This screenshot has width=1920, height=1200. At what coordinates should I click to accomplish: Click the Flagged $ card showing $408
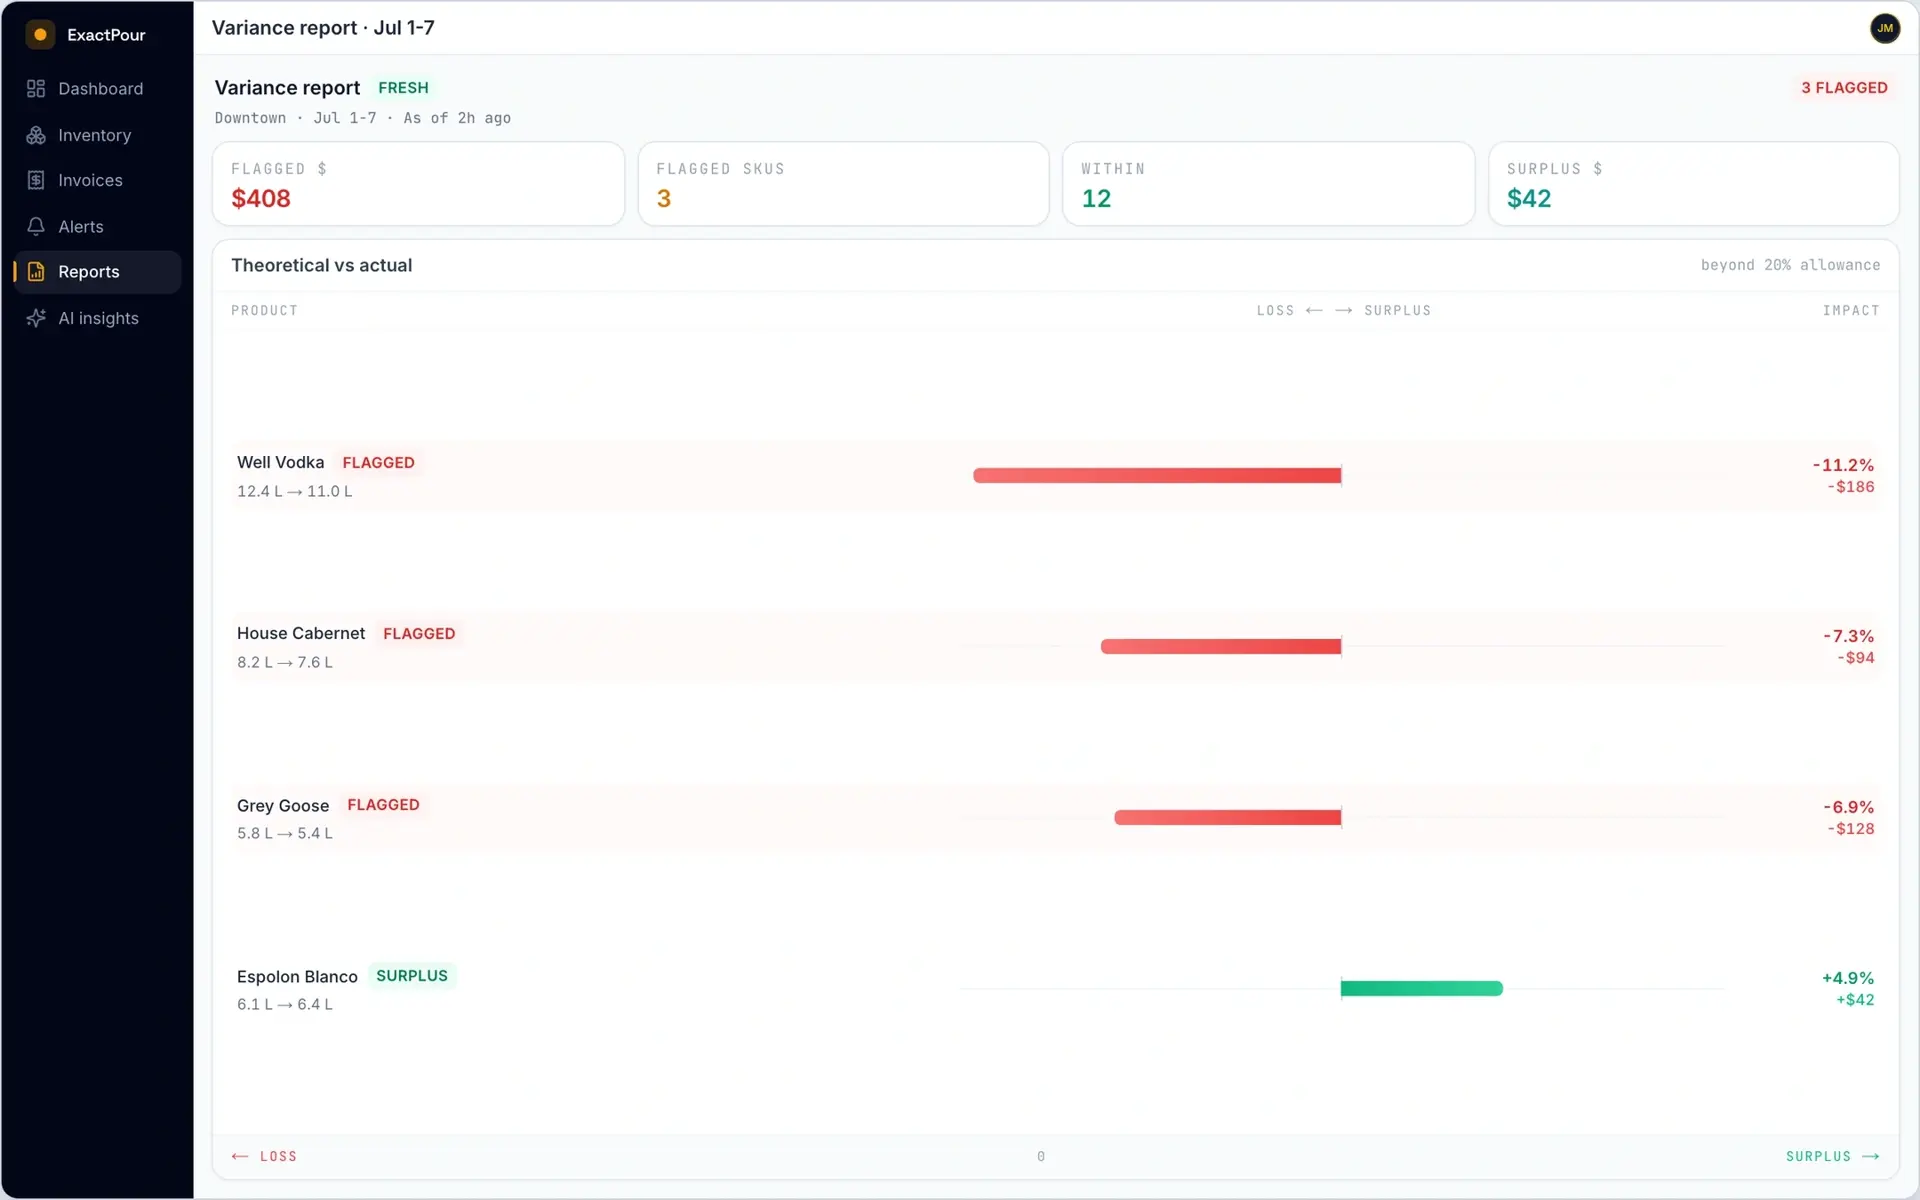click(418, 184)
